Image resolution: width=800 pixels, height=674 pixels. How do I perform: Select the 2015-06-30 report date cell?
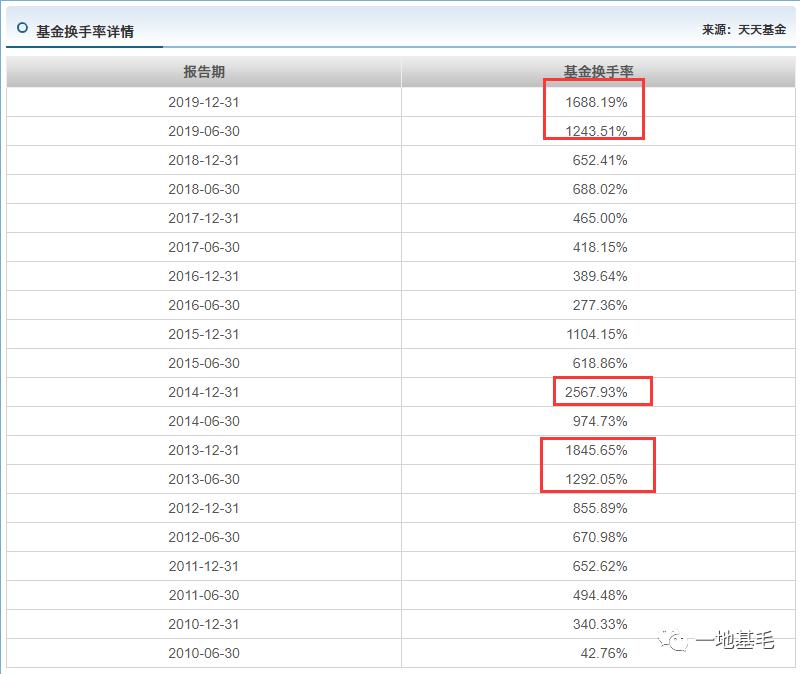click(x=204, y=363)
